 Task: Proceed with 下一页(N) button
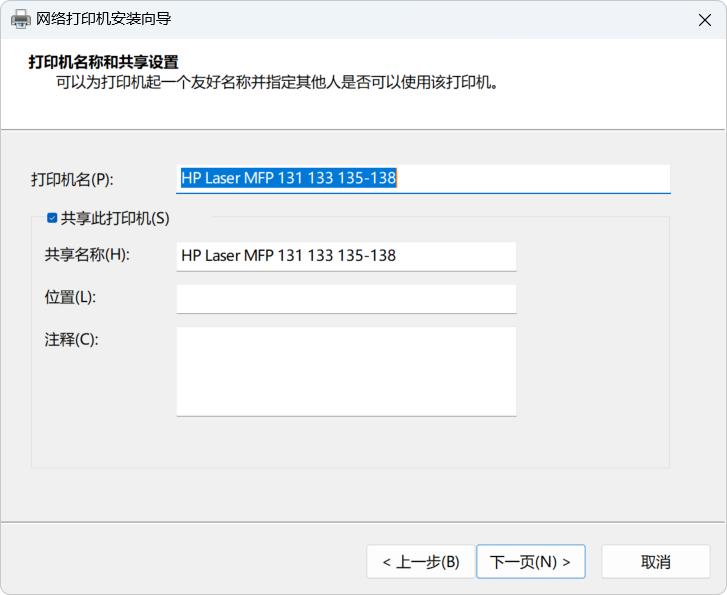(530, 562)
